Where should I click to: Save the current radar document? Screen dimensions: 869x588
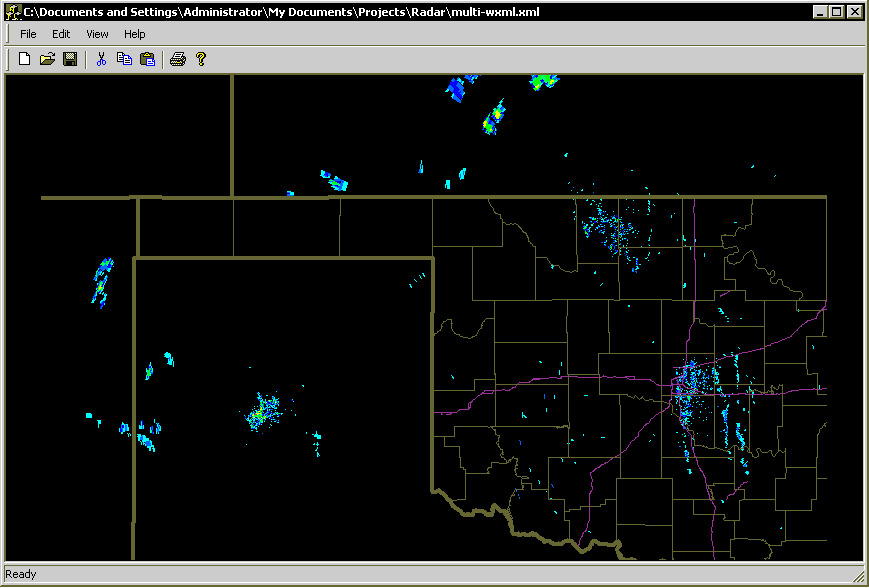(69, 58)
